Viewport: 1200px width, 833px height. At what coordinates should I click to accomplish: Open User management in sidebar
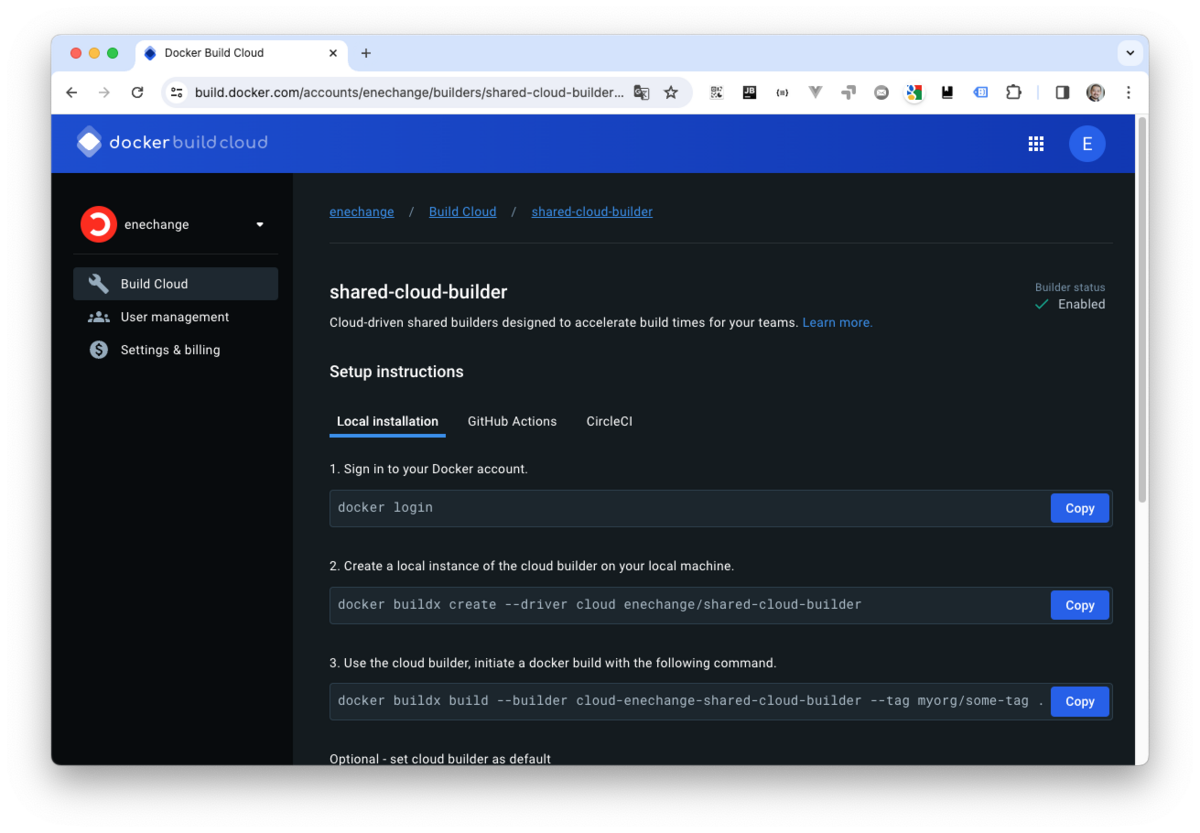176,317
